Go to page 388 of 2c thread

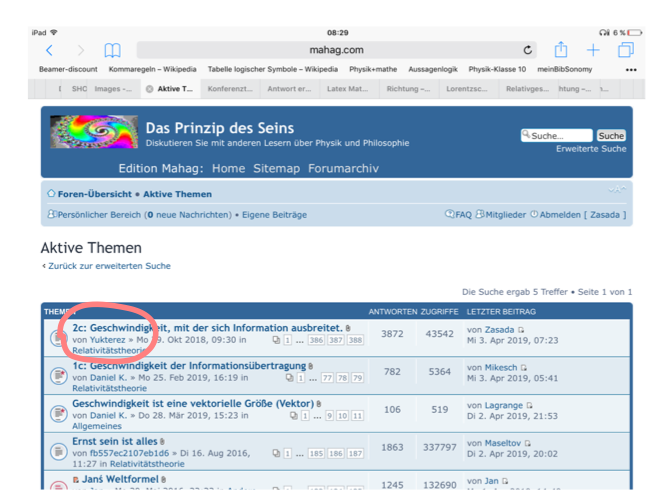click(x=354, y=340)
